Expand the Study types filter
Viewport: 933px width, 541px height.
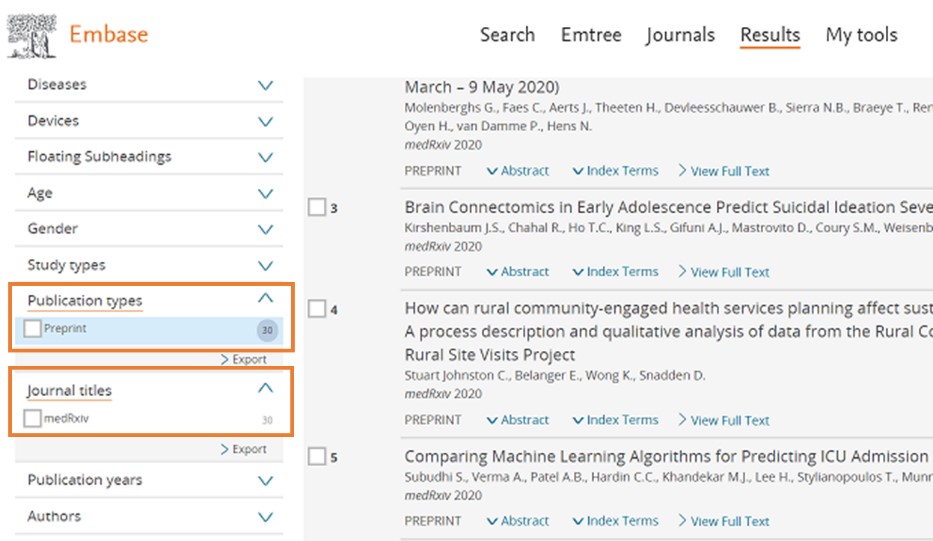coord(265,266)
